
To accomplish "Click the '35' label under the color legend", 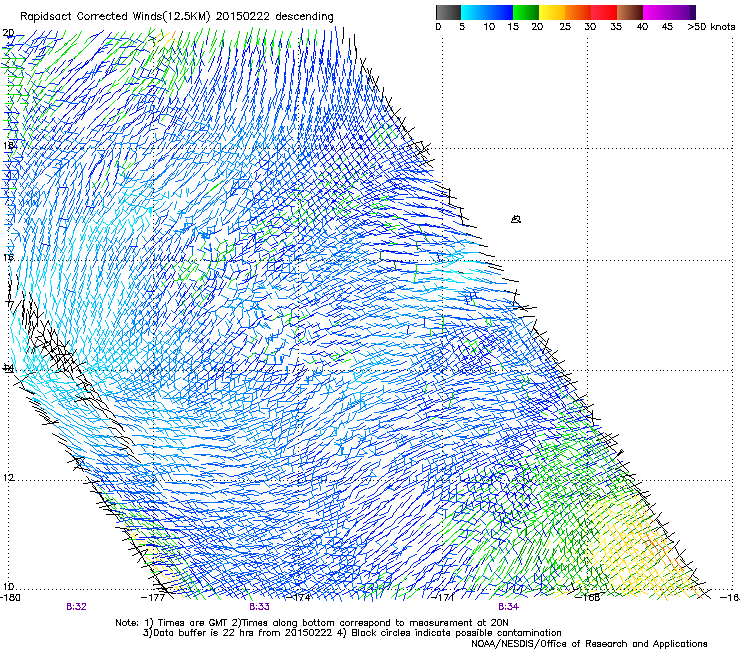I will tap(616, 27).
